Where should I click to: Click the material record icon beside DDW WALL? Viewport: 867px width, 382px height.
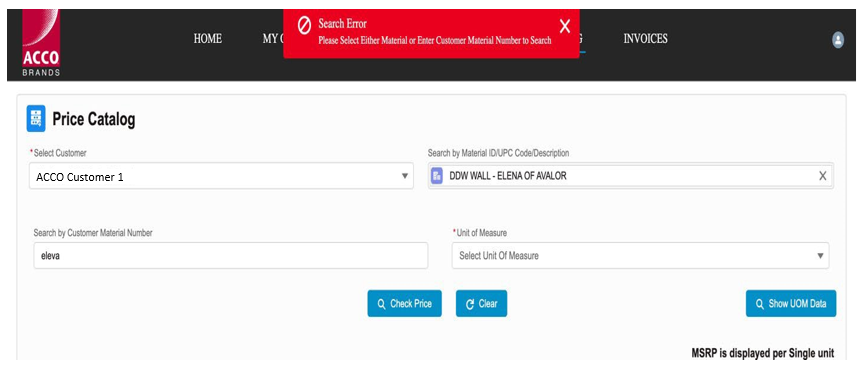(x=436, y=176)
